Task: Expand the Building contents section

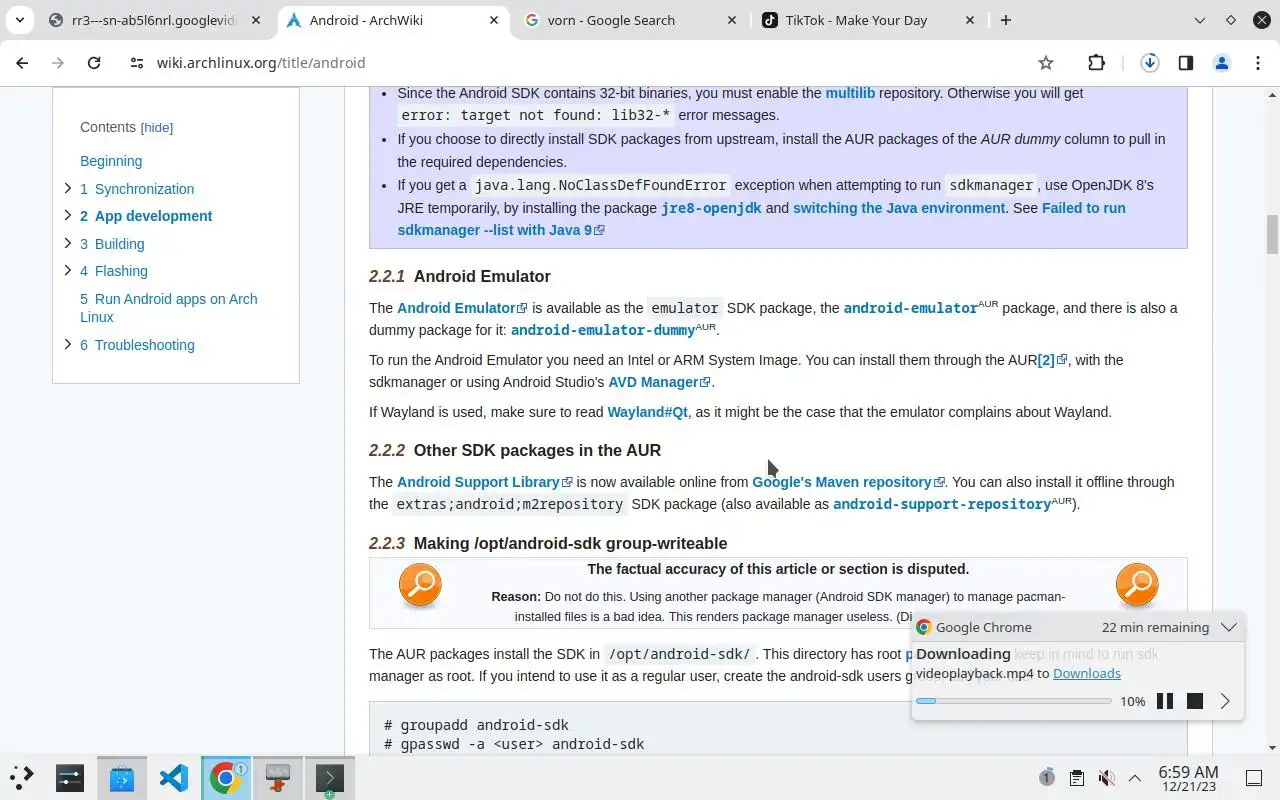Action: pos(68,243)
